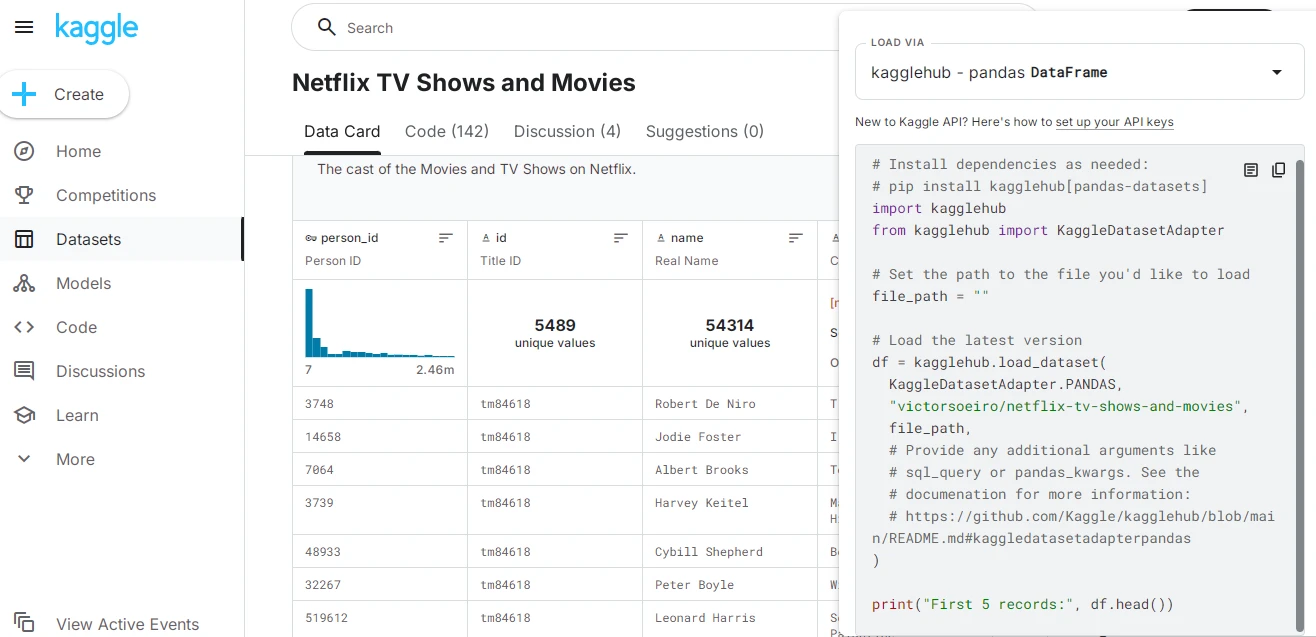Switch to the Data Card tab
Screen dimensions: 1316x637
pyautogui.click(x=342, y=132)
